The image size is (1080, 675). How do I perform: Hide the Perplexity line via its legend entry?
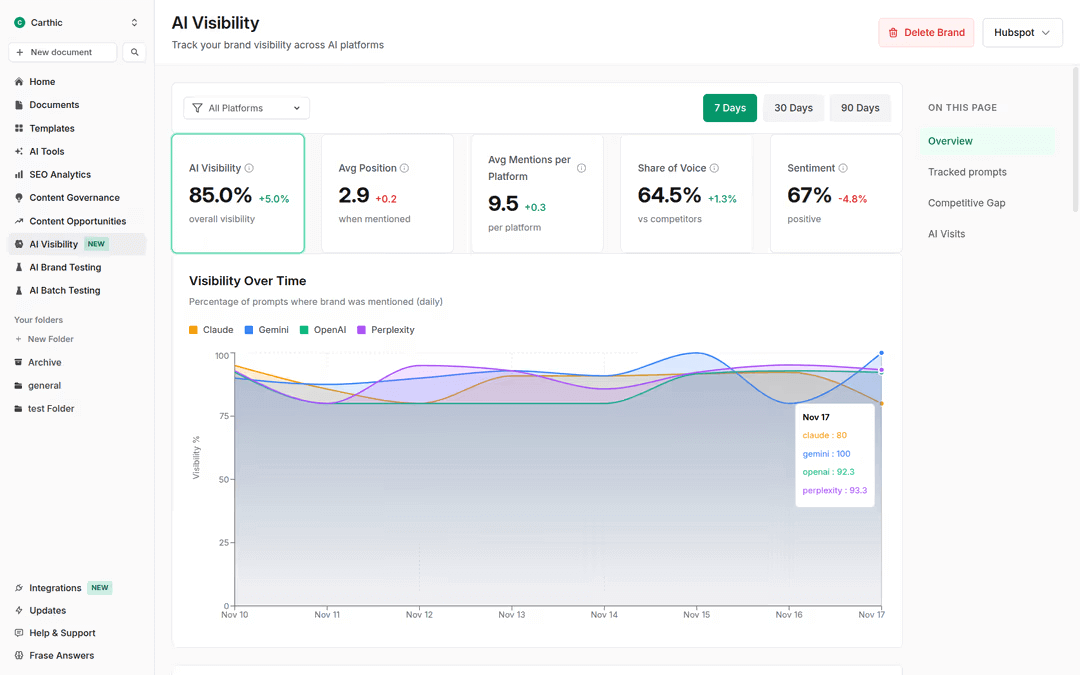[385, 329]
